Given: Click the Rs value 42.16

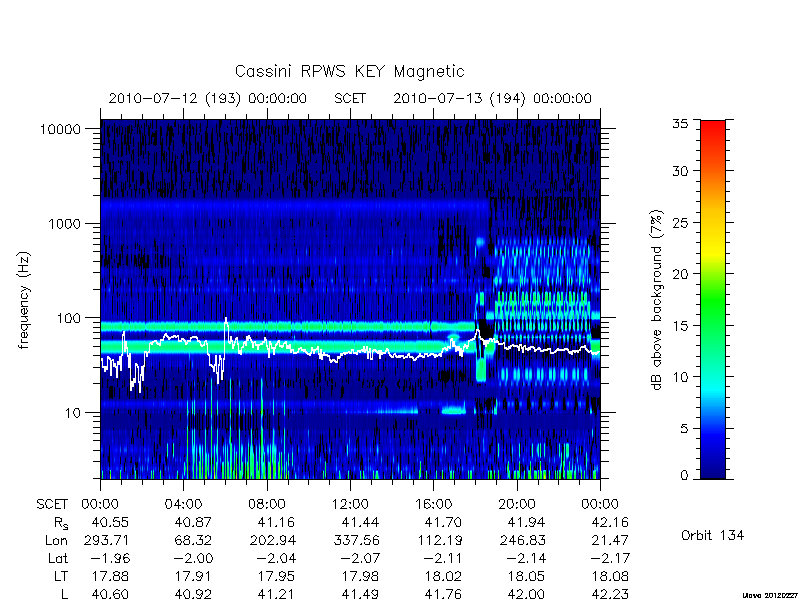Looking at the screenshot, I should (610, 522).
